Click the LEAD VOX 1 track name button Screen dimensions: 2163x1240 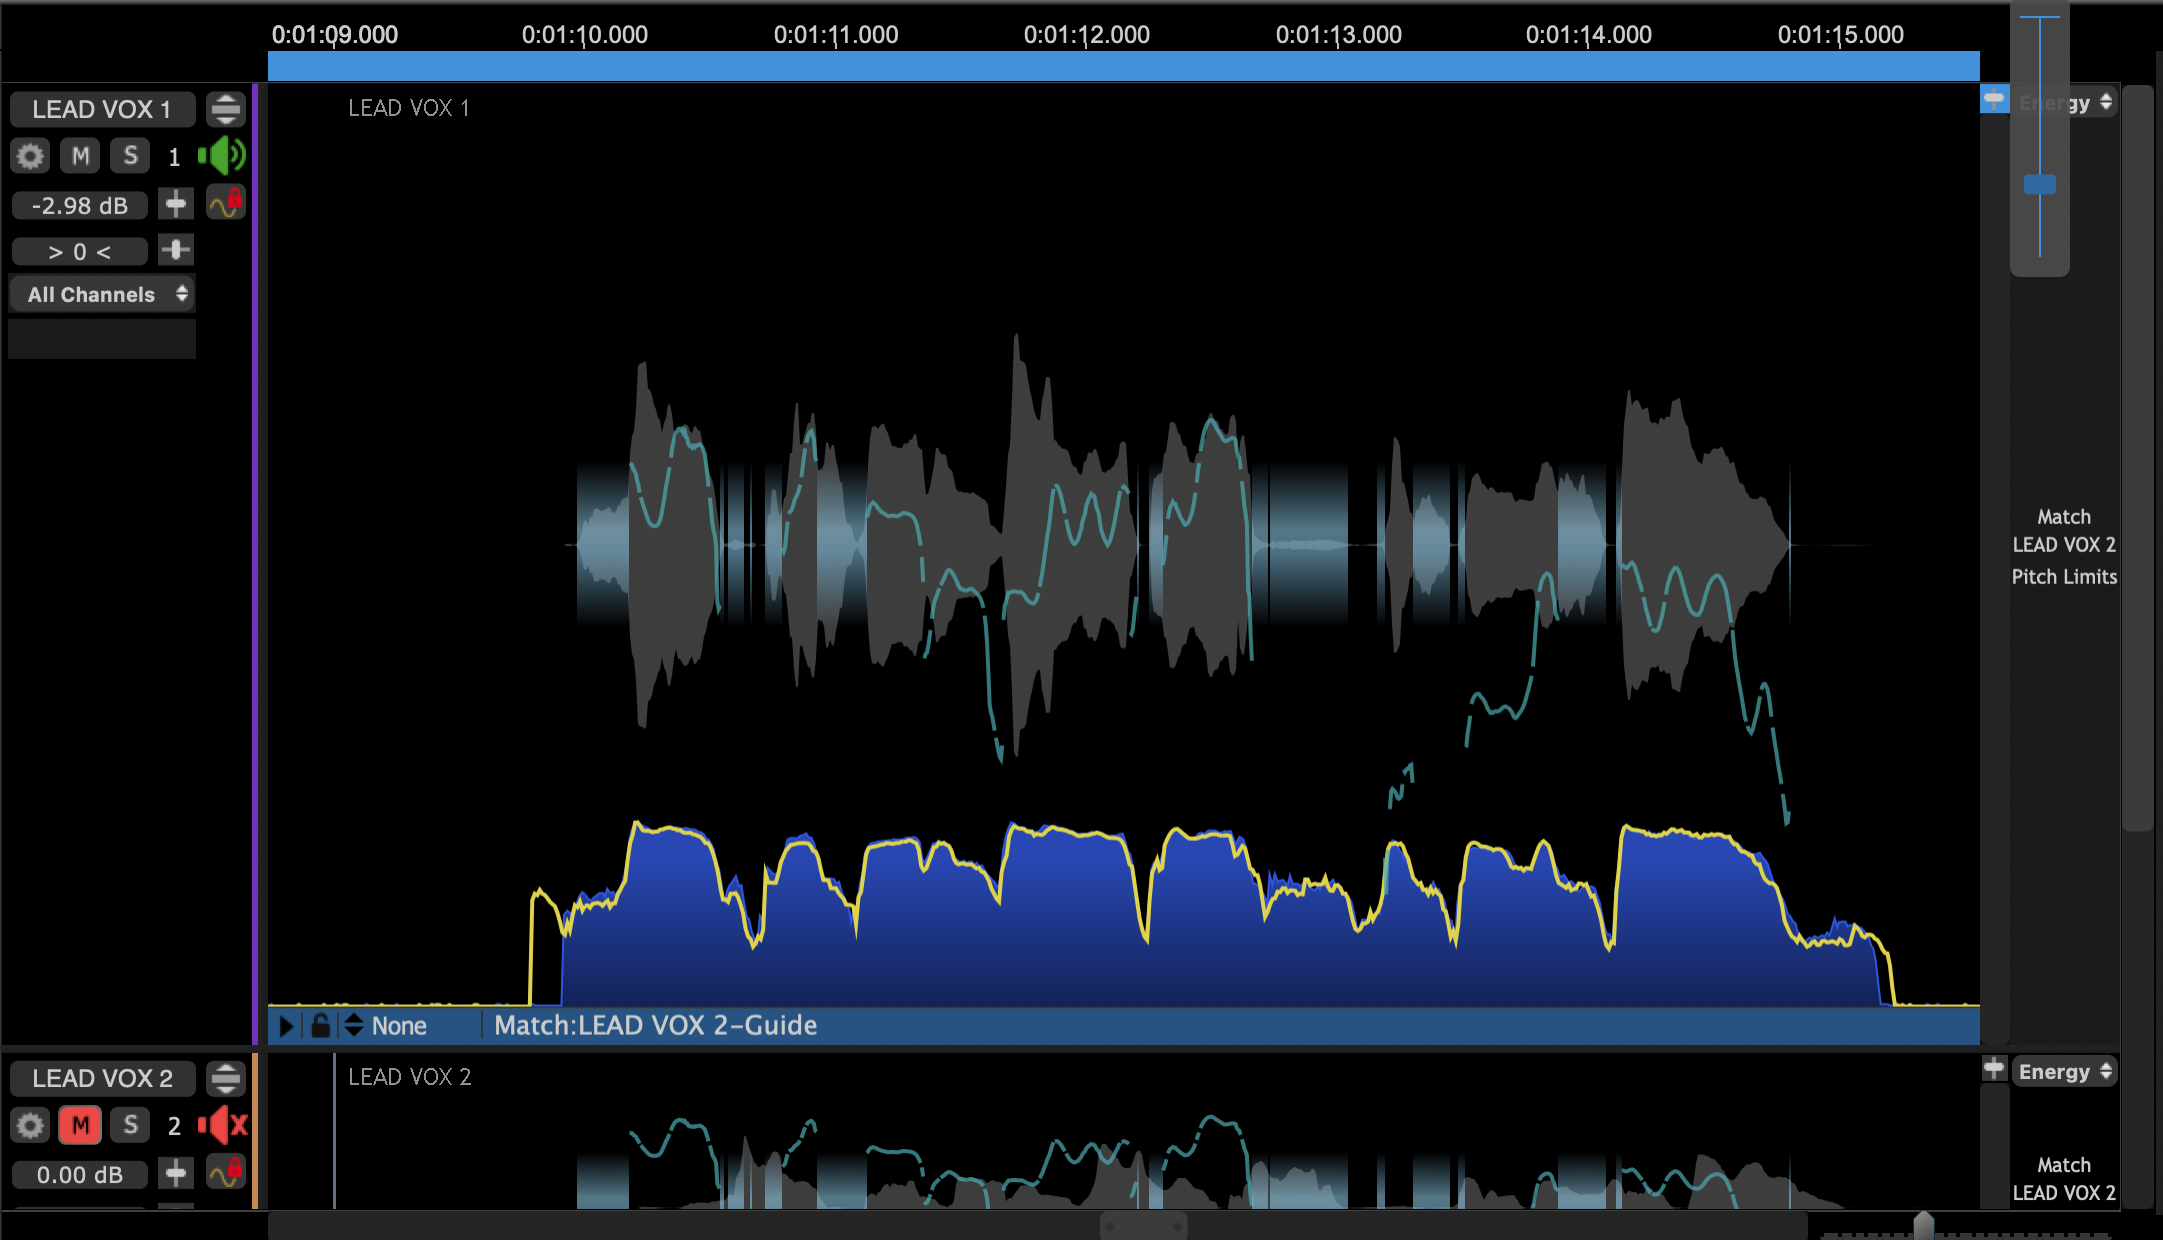pos(102,109)
